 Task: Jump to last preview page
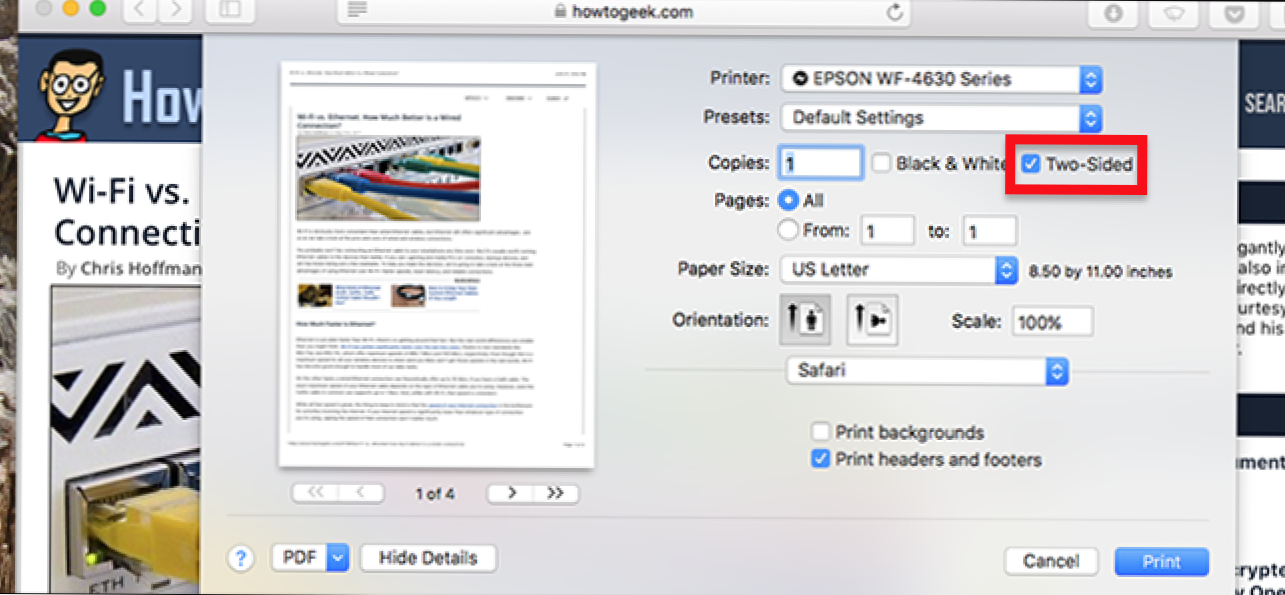click(x=556, y=493)
